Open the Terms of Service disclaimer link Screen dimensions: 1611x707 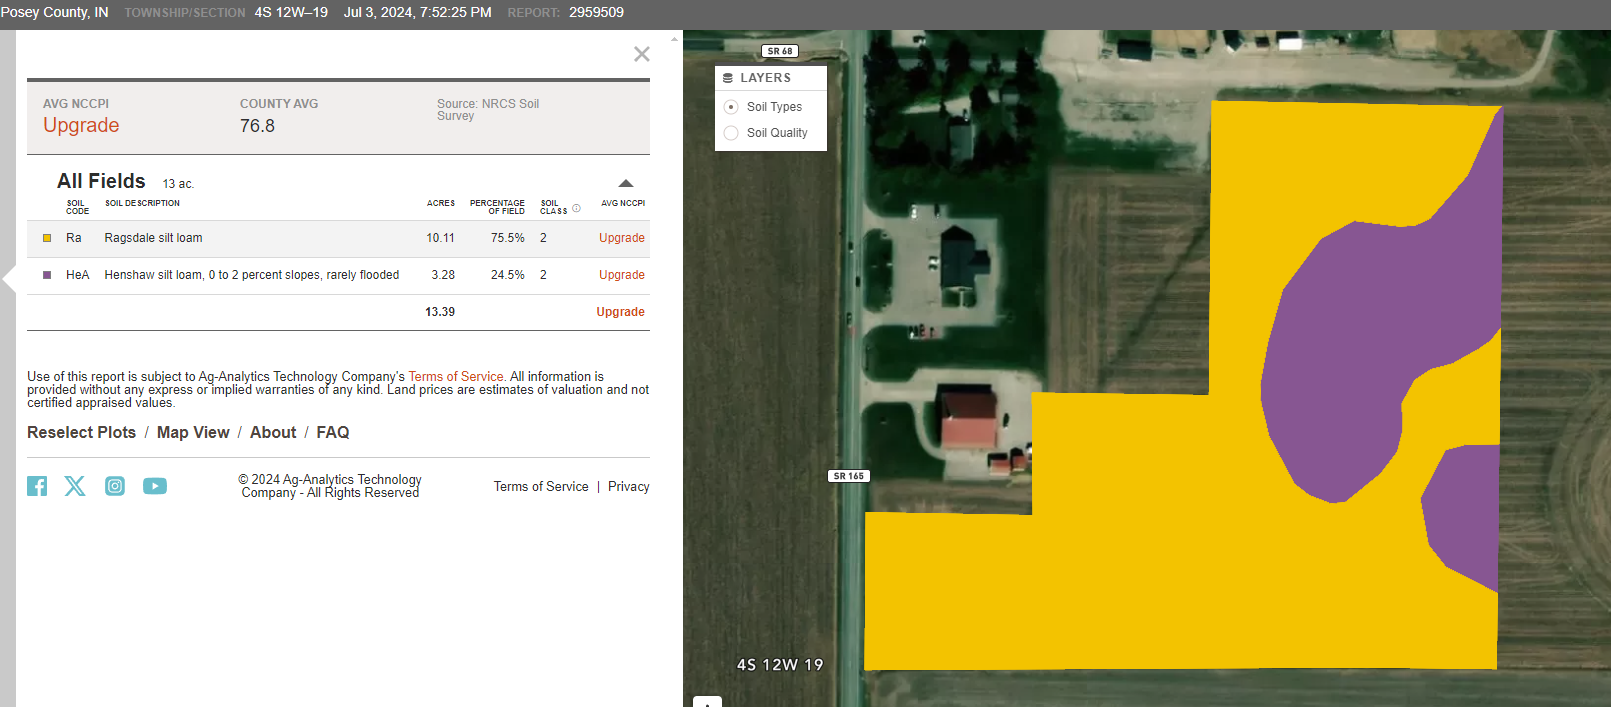(x=456, y=377)
